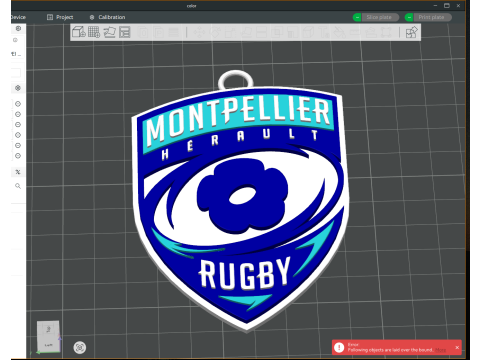This screenshot has height=360, width=480.
Task: Click the view orientation cube
Action: point(49,336)
